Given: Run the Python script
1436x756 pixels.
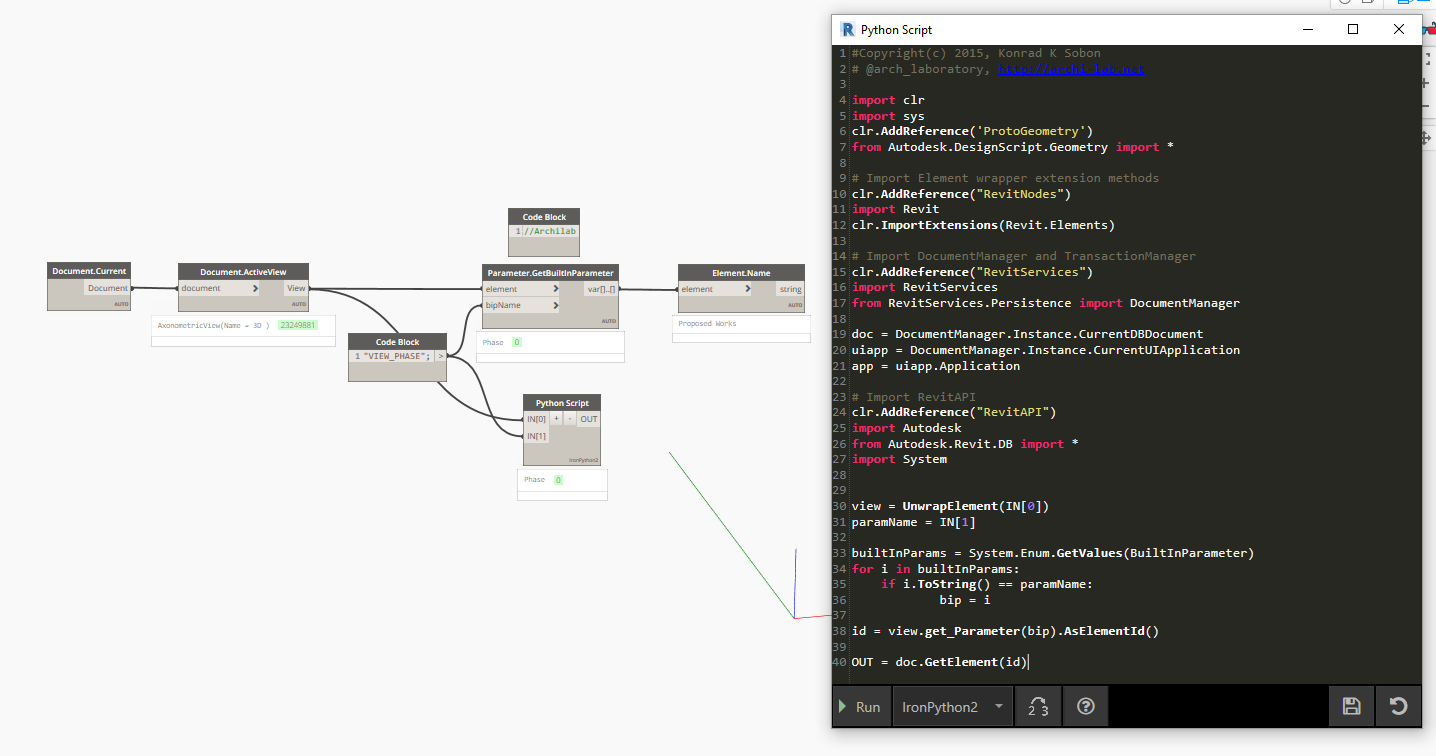Looking at the screenshot, I should (861, 707).
